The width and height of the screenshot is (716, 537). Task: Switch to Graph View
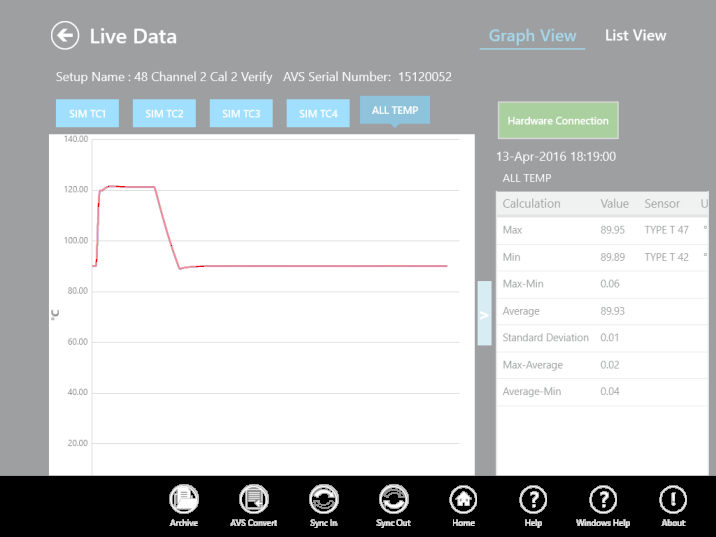(532, 36)
